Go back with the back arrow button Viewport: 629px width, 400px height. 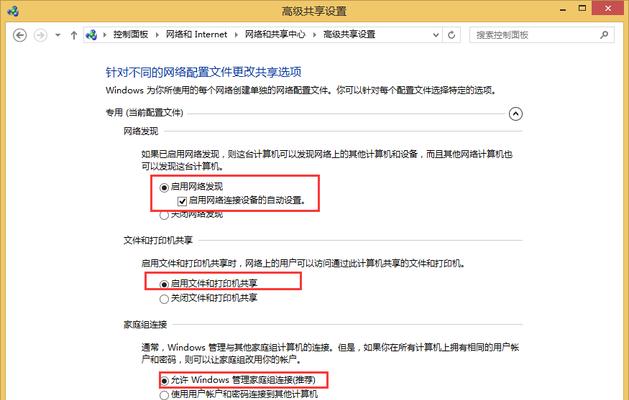coord(20,35)
